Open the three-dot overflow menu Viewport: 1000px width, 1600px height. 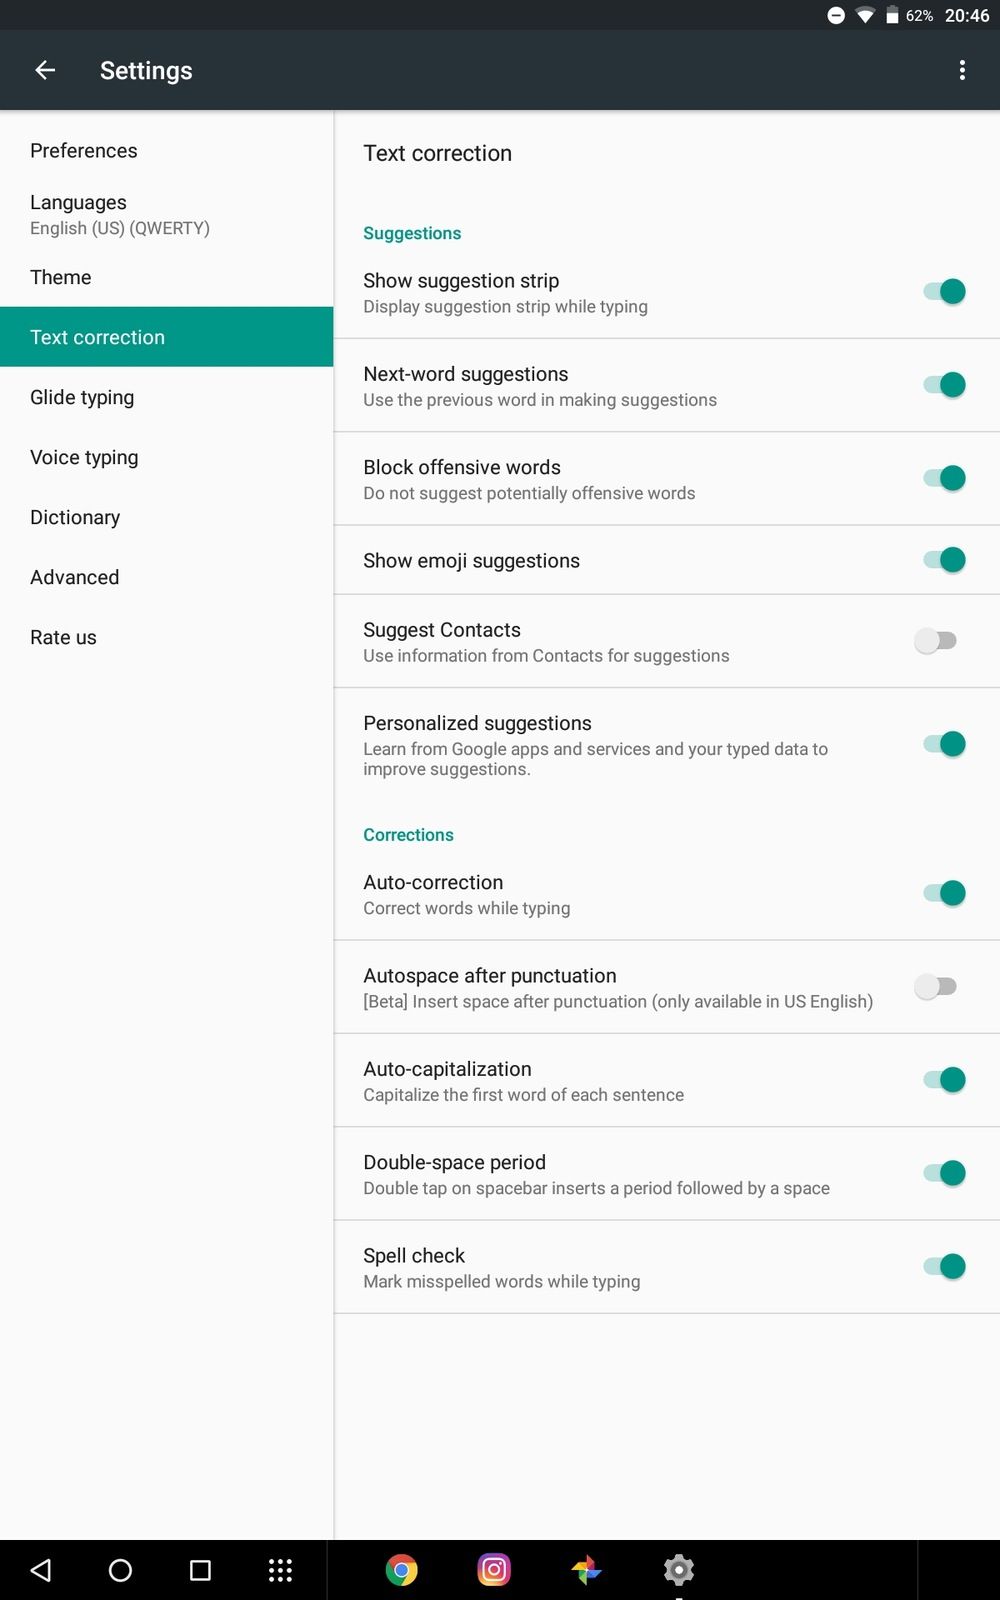pos(962,70)
